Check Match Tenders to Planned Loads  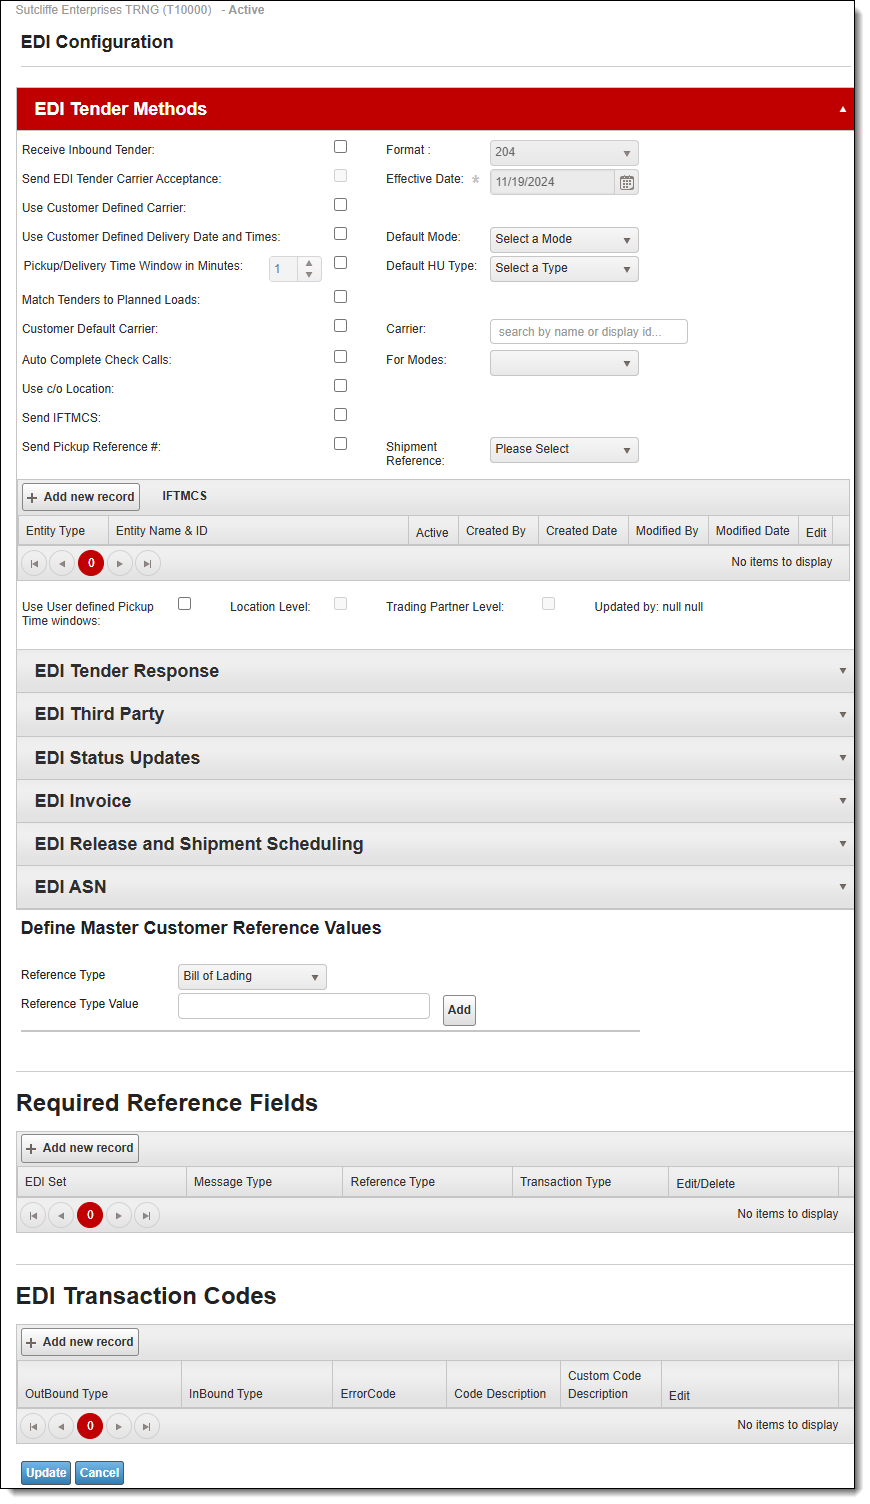[x=340, y=297]
